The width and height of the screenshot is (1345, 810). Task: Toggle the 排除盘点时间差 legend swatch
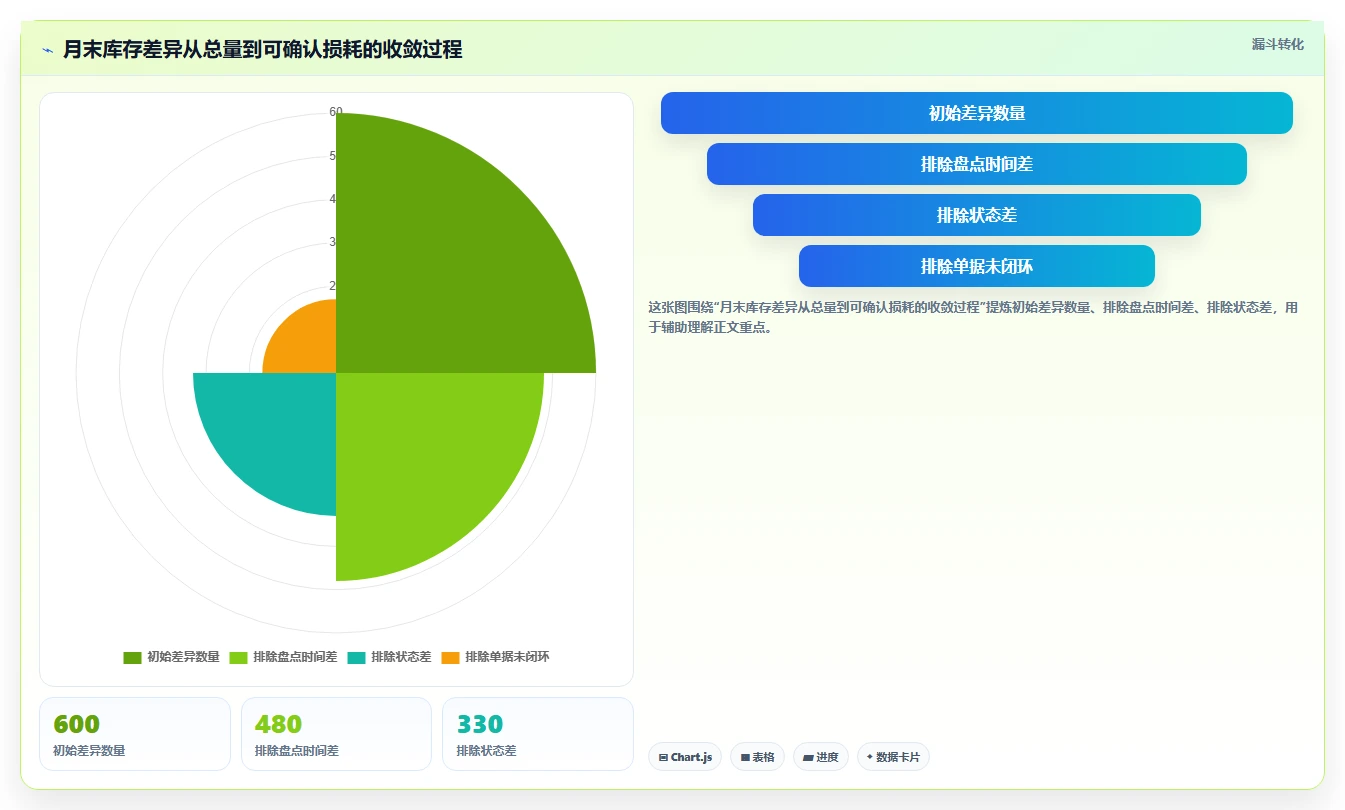(239, 657)
